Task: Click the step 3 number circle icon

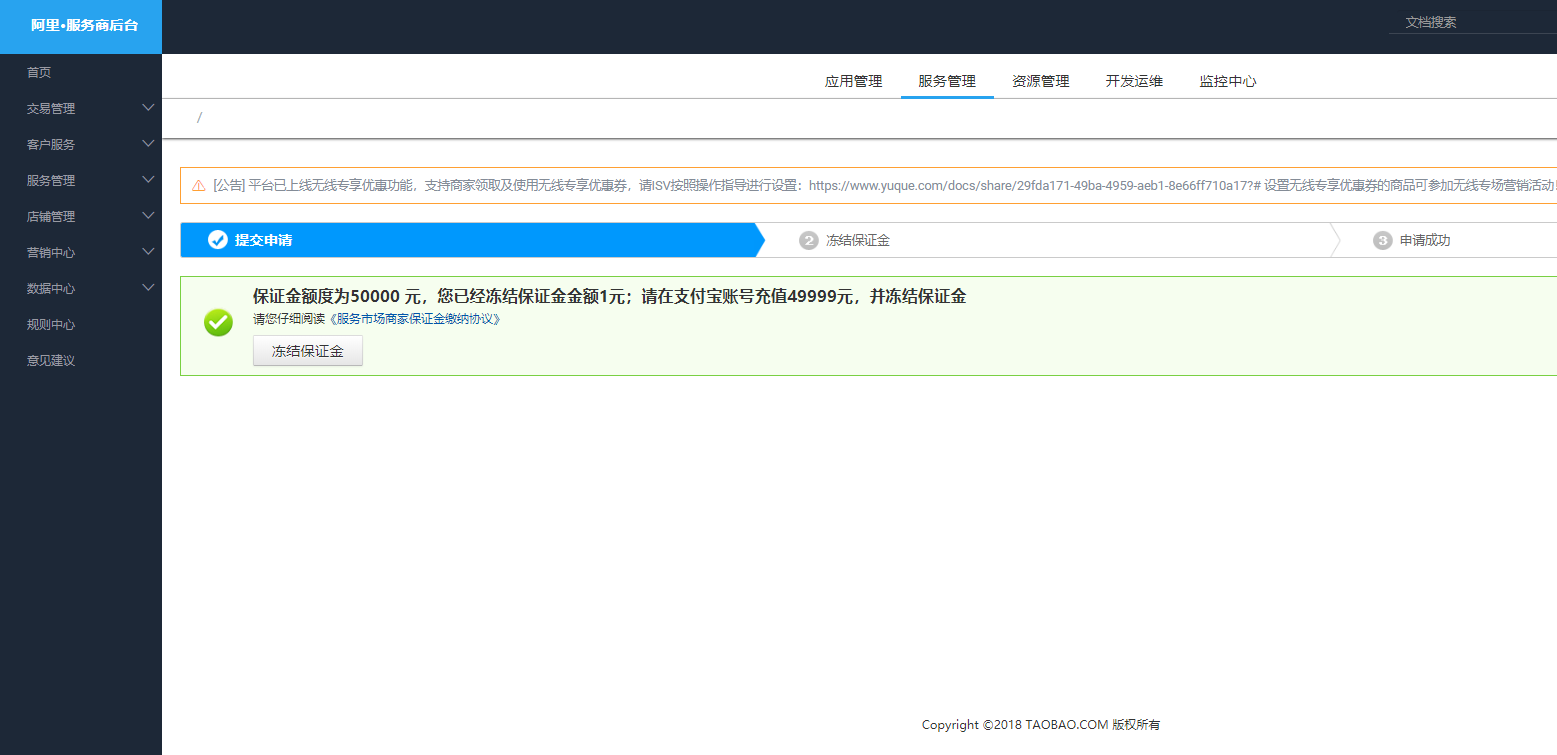Action: coord(1382,240)
